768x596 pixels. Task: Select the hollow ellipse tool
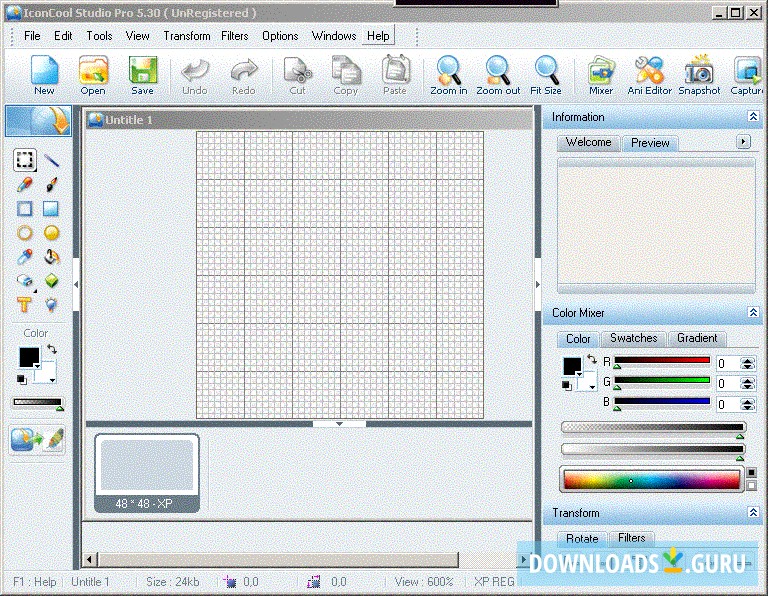pos(24,233)
